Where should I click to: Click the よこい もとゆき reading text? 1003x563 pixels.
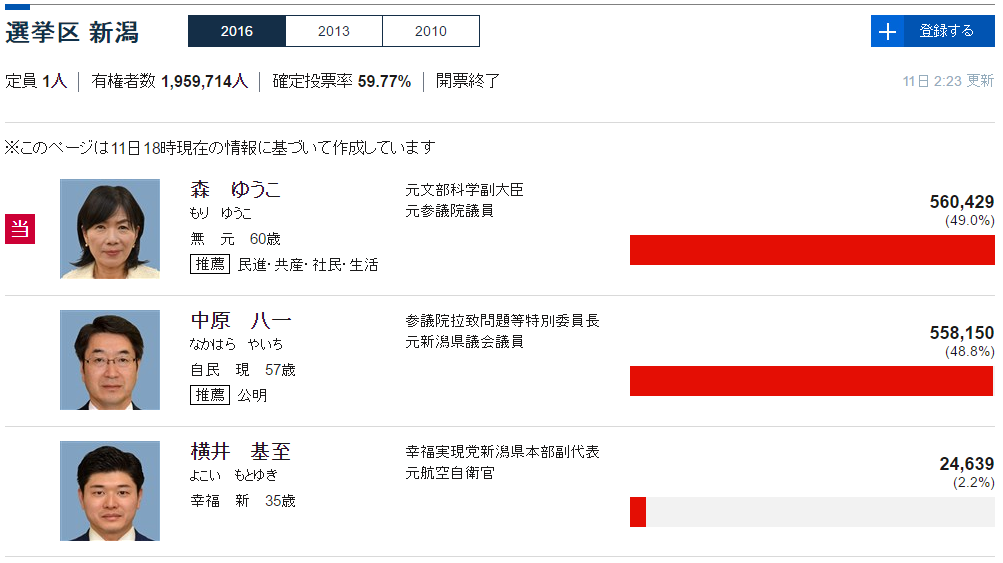(233, 475)
